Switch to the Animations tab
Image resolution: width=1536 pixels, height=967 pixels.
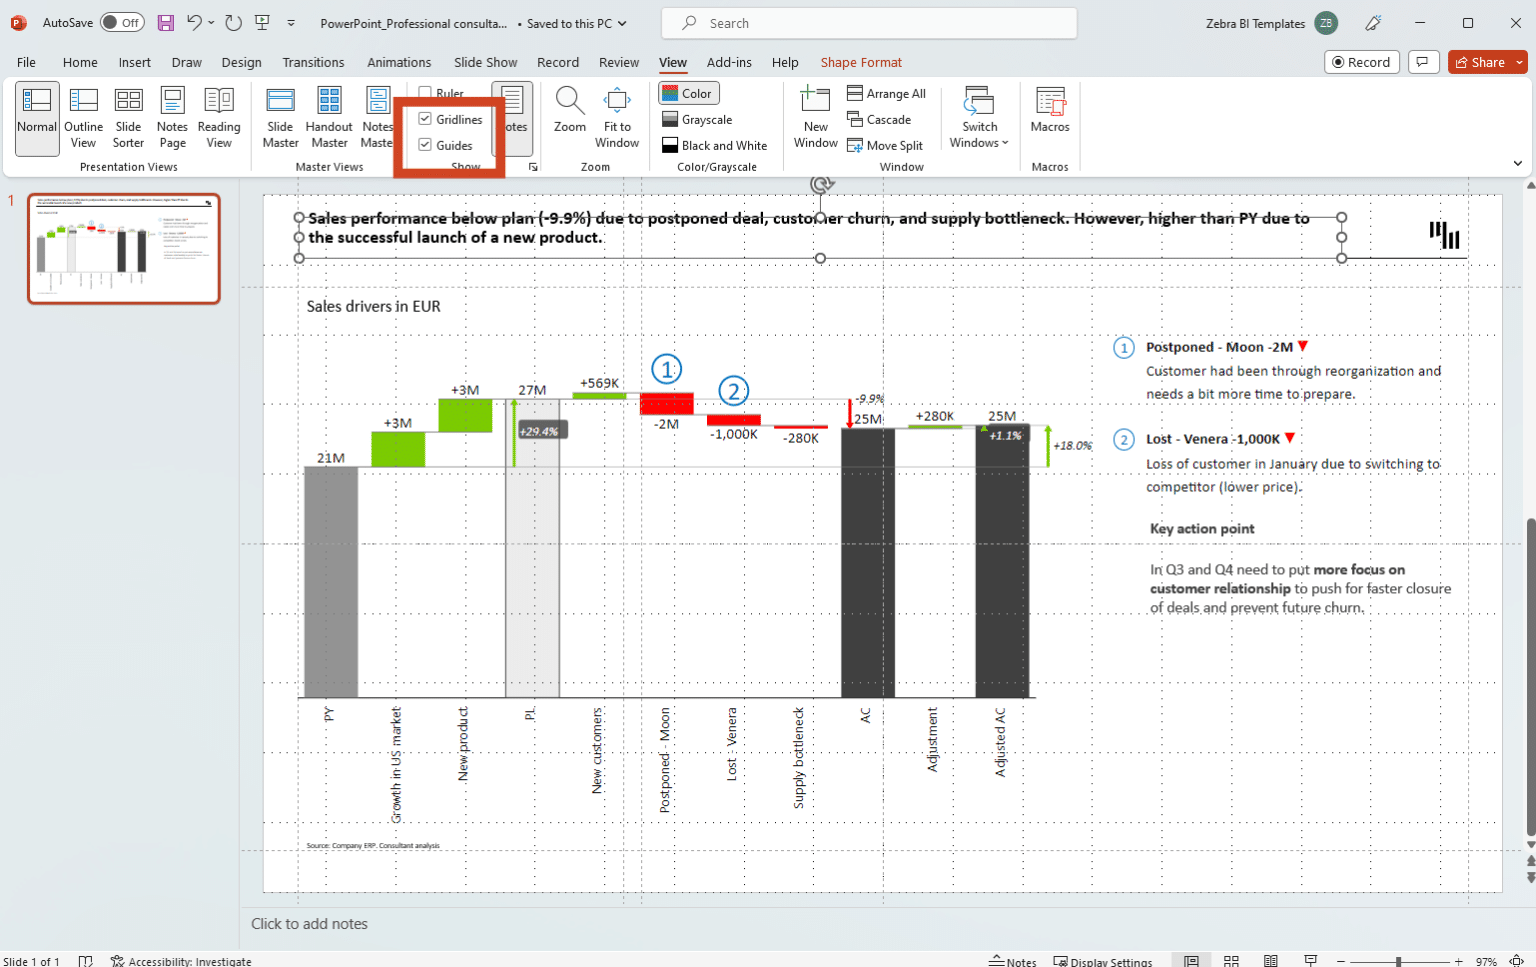tap(399, 62)
